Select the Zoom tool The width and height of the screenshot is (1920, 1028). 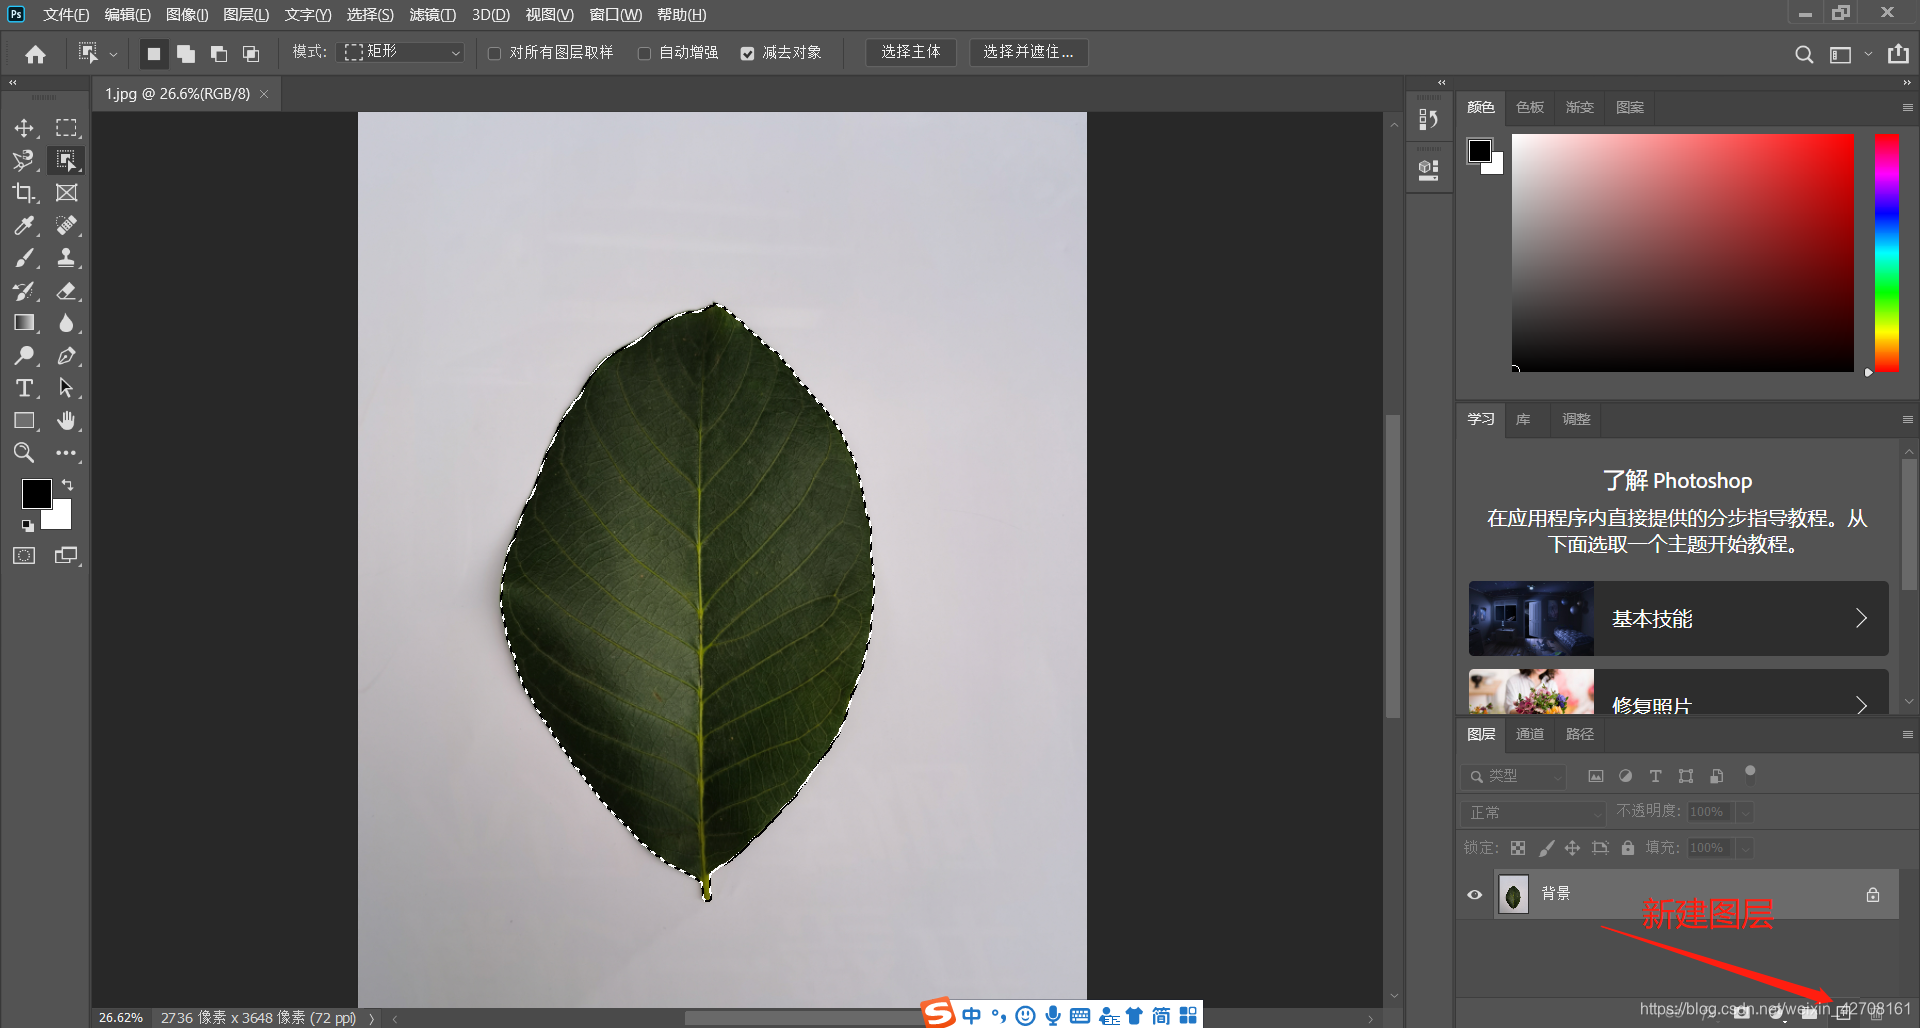click(x=24, y=453)
